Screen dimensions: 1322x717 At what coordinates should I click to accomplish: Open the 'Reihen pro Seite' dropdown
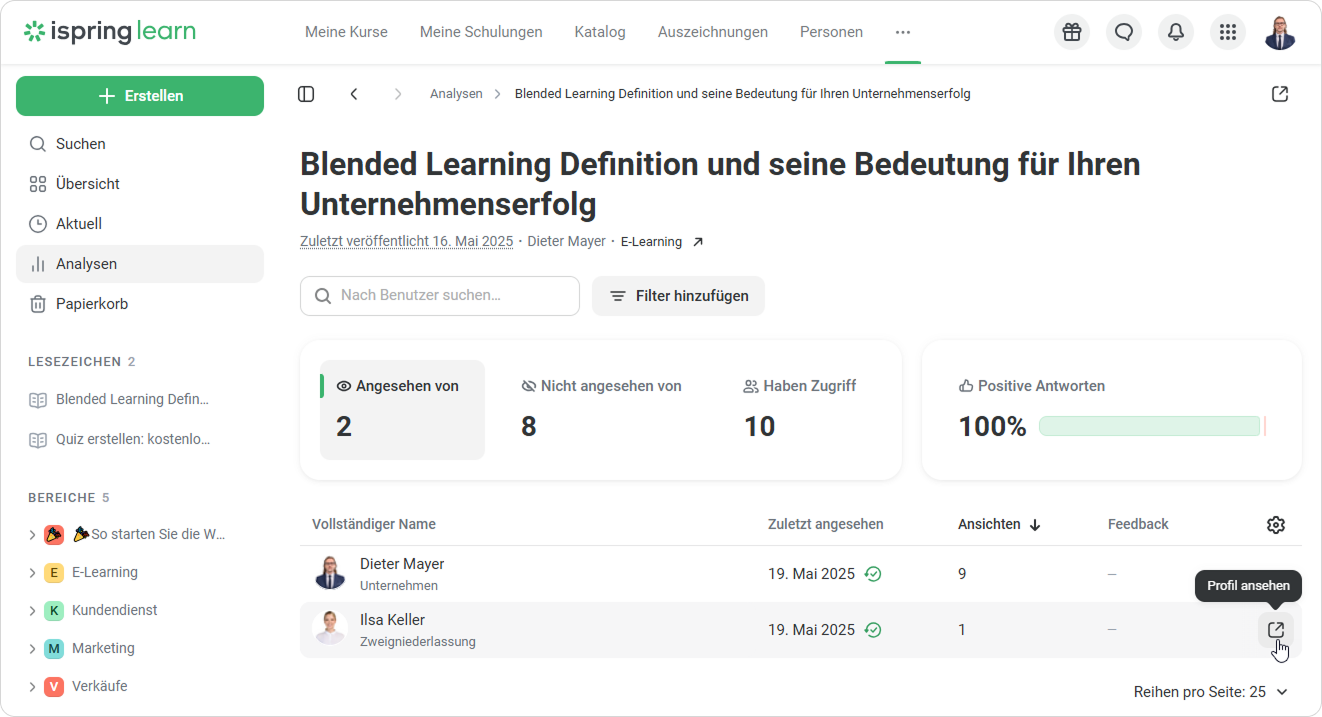[1211, 692]
